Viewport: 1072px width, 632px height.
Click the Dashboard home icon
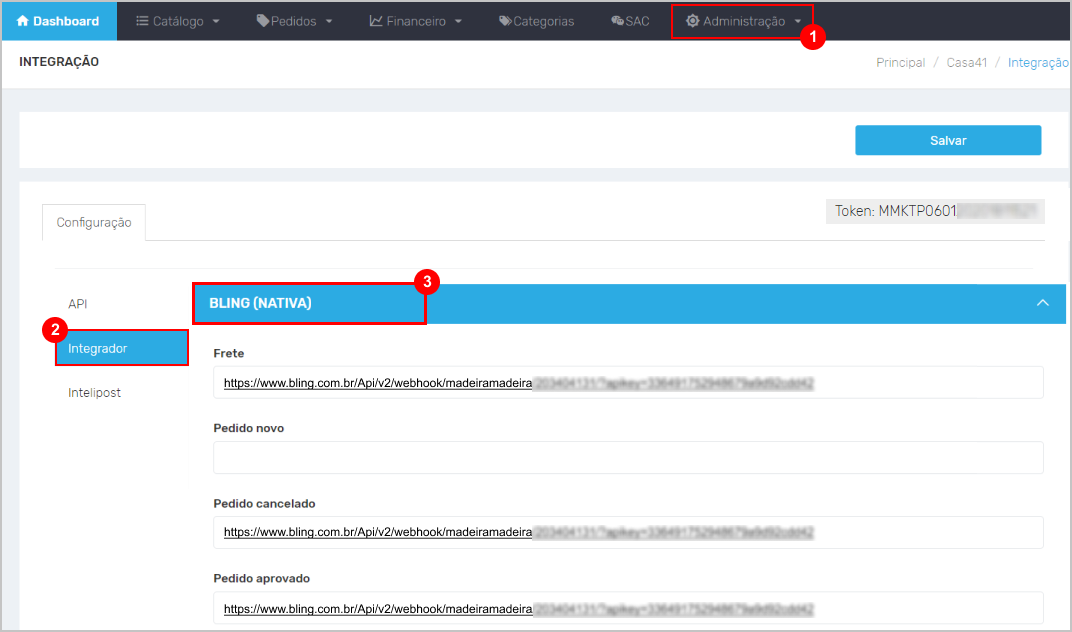coord(23,21)
